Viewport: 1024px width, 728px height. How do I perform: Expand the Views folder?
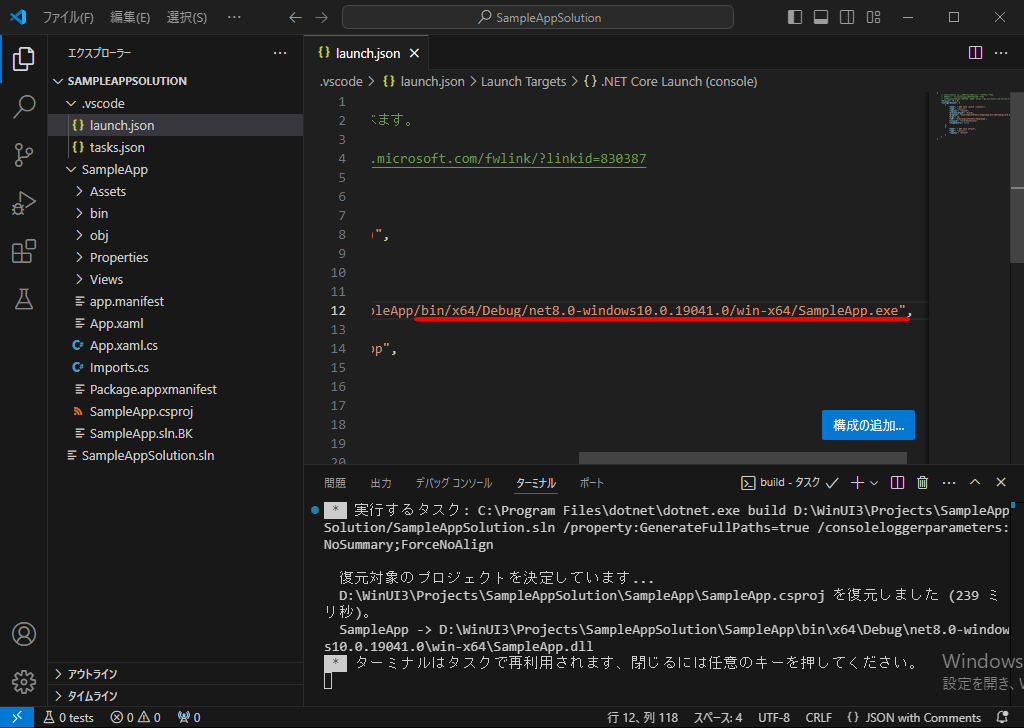pos(175,279)
